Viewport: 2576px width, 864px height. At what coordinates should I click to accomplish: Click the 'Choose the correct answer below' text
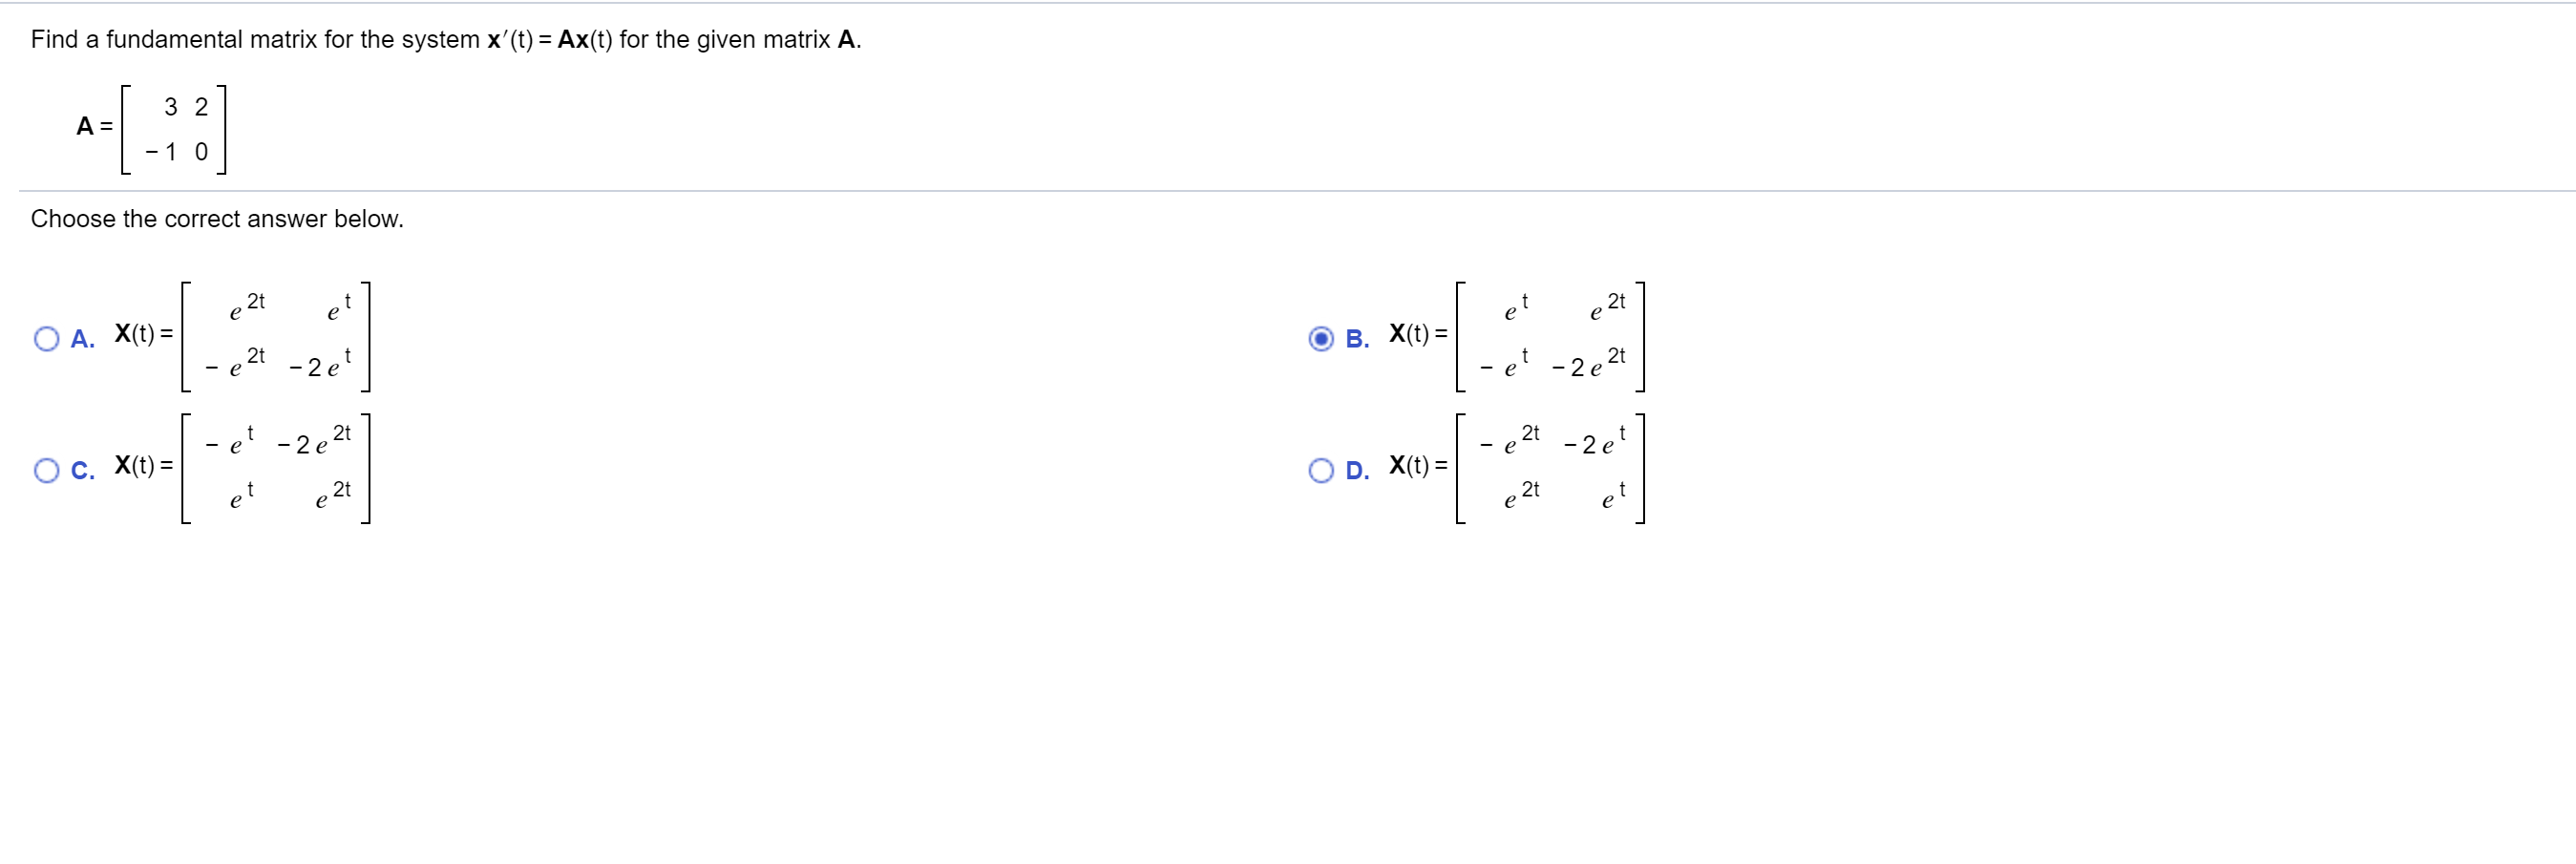click(216, 219)
